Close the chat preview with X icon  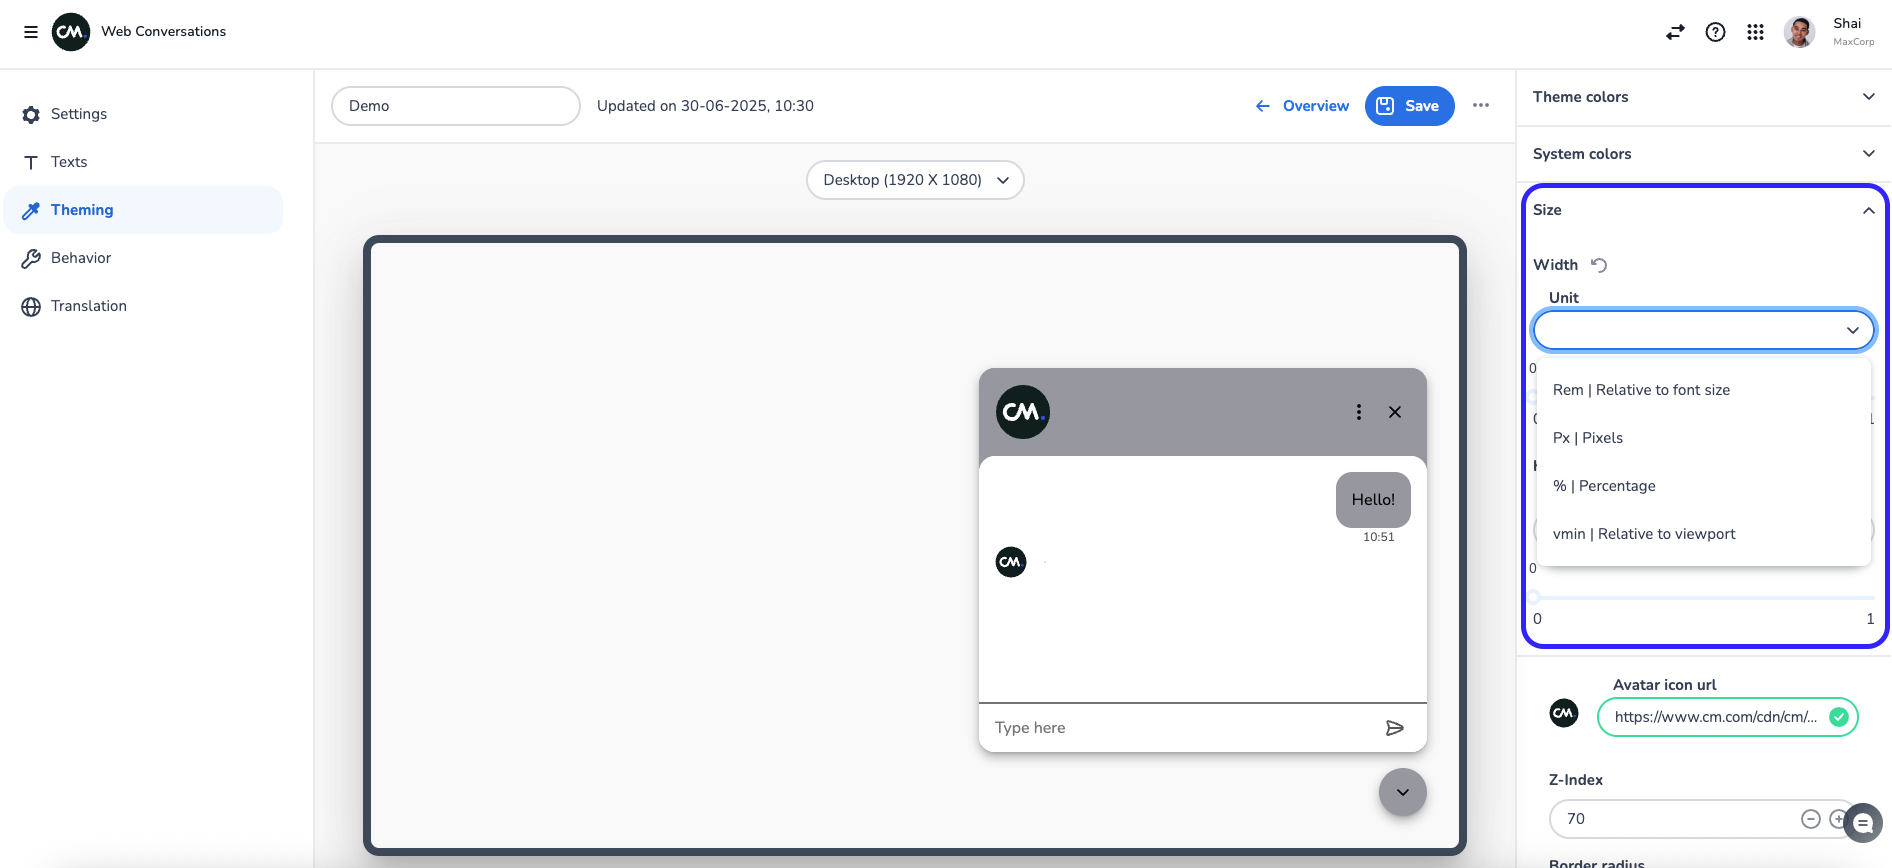[1395, 412]
